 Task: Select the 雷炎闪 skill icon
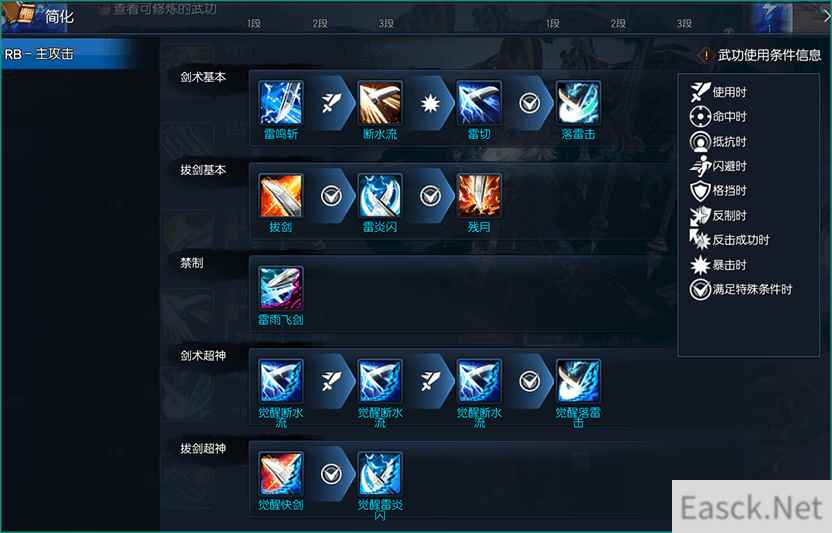(379, 195)
